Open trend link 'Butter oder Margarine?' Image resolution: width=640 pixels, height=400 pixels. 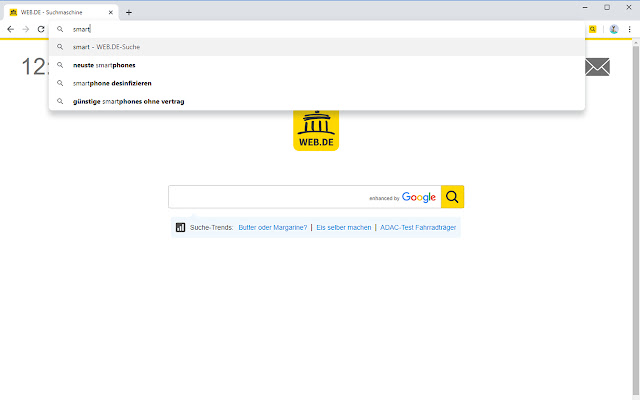(273, 227)
